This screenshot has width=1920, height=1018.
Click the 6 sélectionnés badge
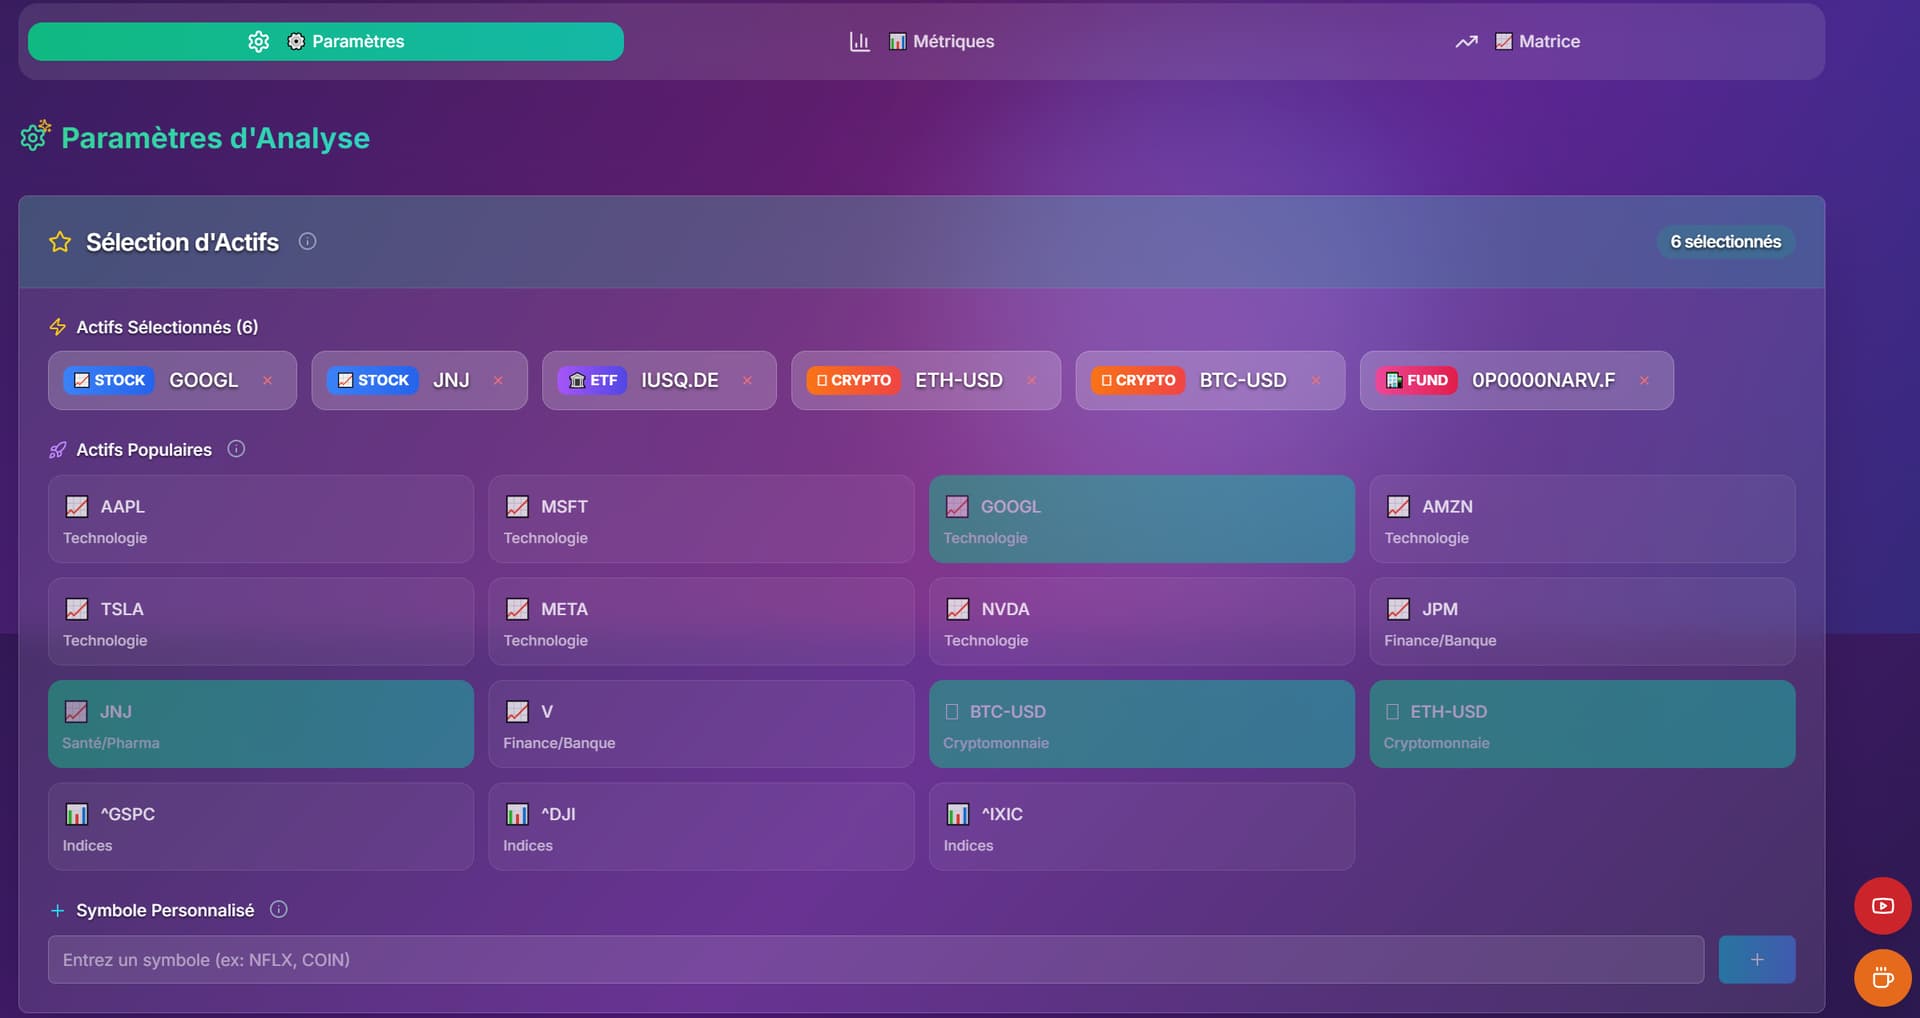click(1725, 242)
